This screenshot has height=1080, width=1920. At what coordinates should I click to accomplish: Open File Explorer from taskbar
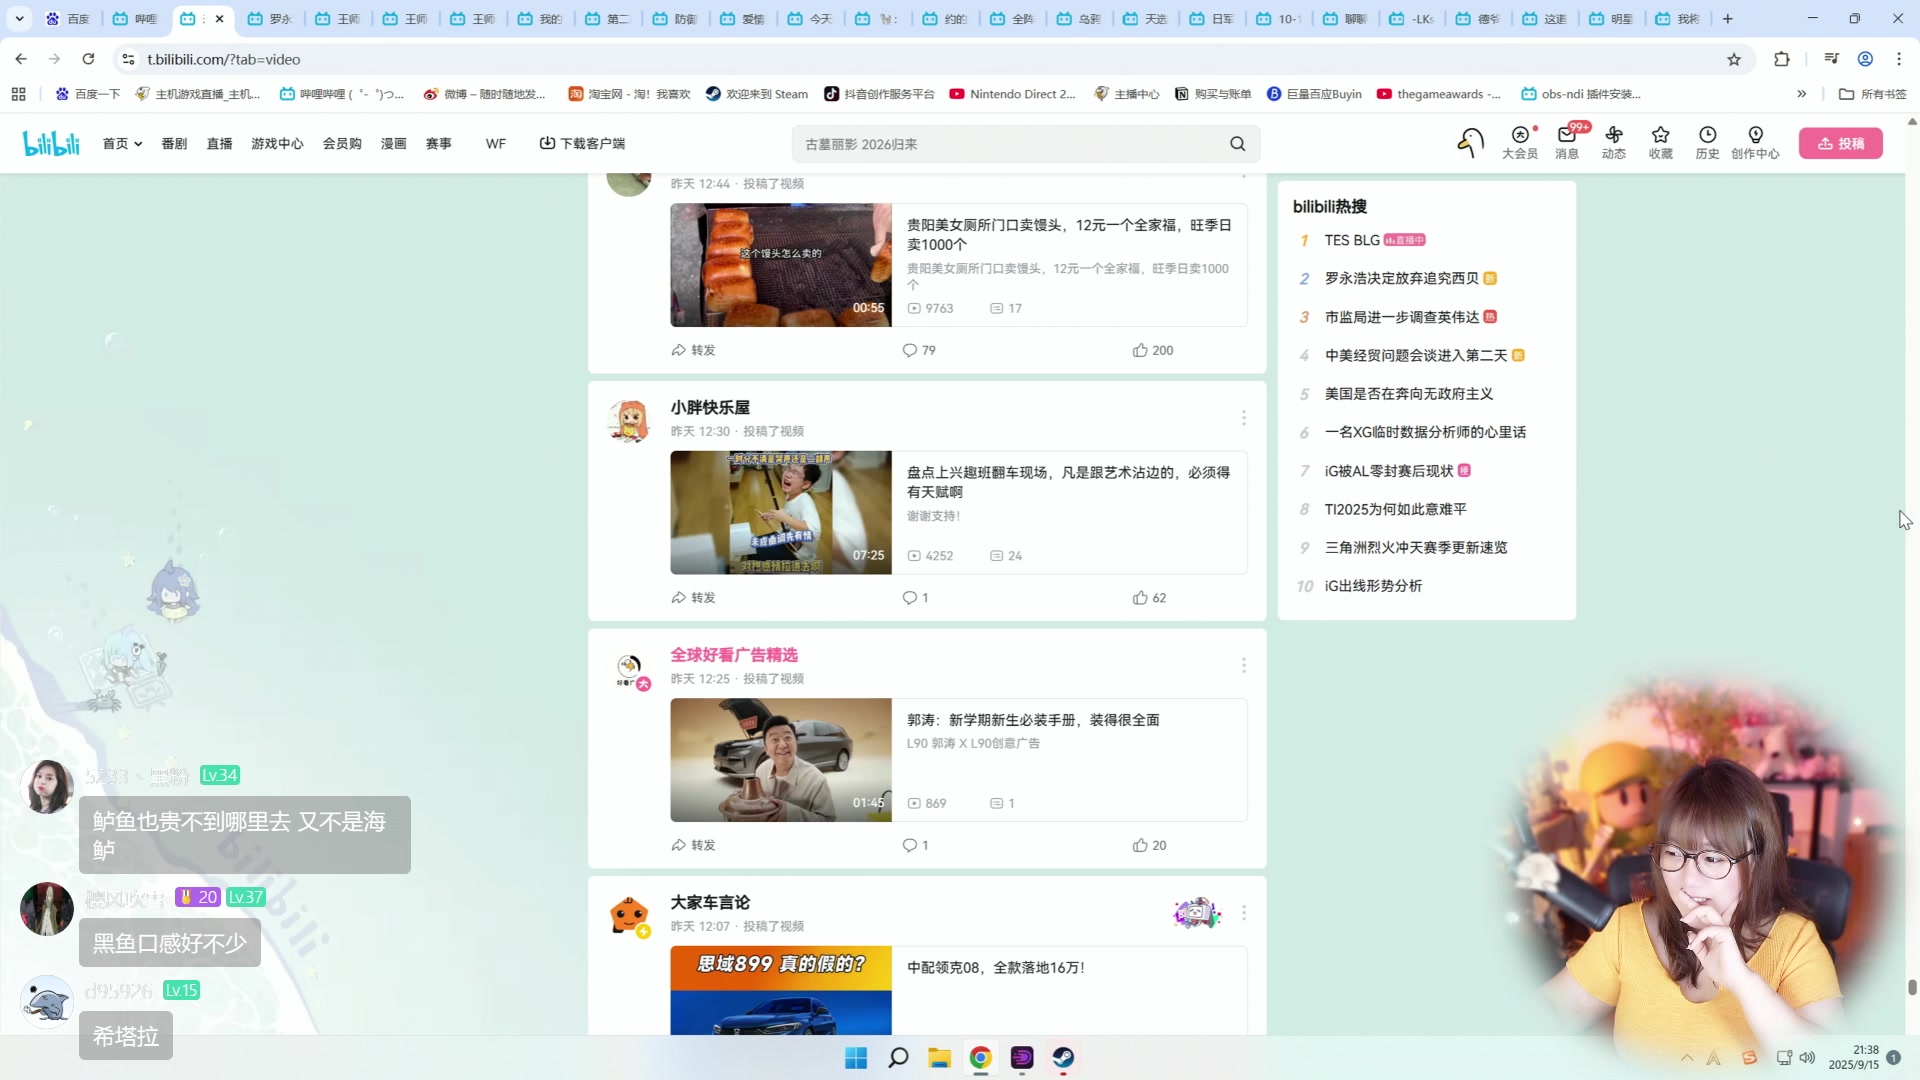(939, 1058)
